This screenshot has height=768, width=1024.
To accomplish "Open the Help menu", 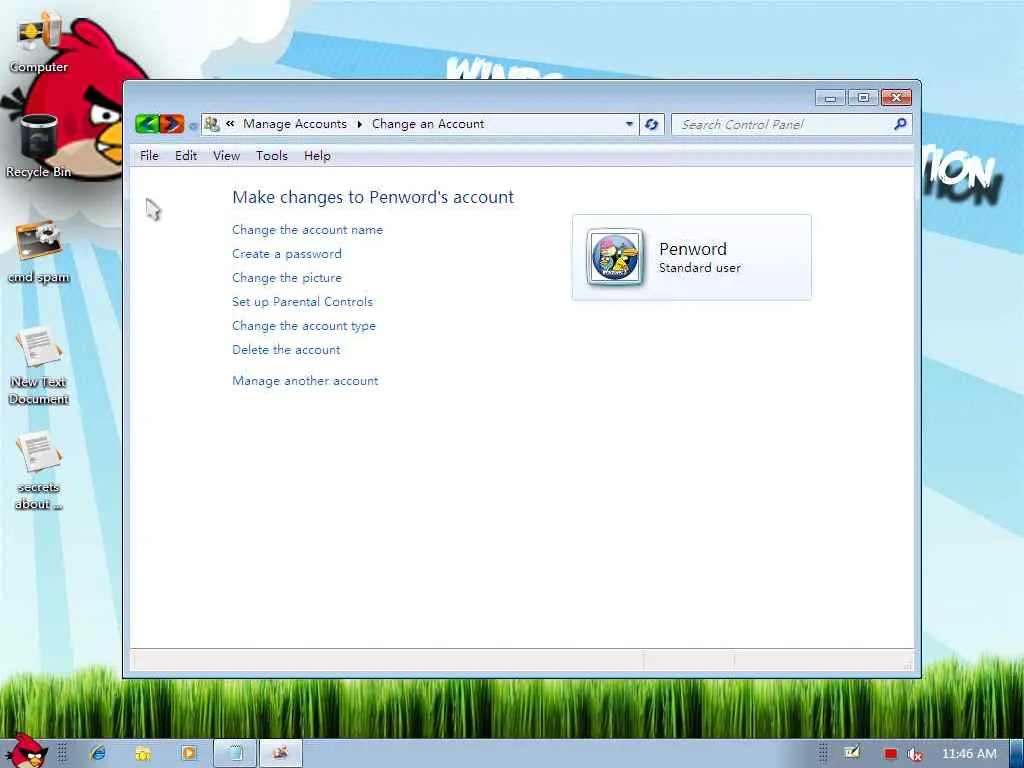I will (317, 155).
